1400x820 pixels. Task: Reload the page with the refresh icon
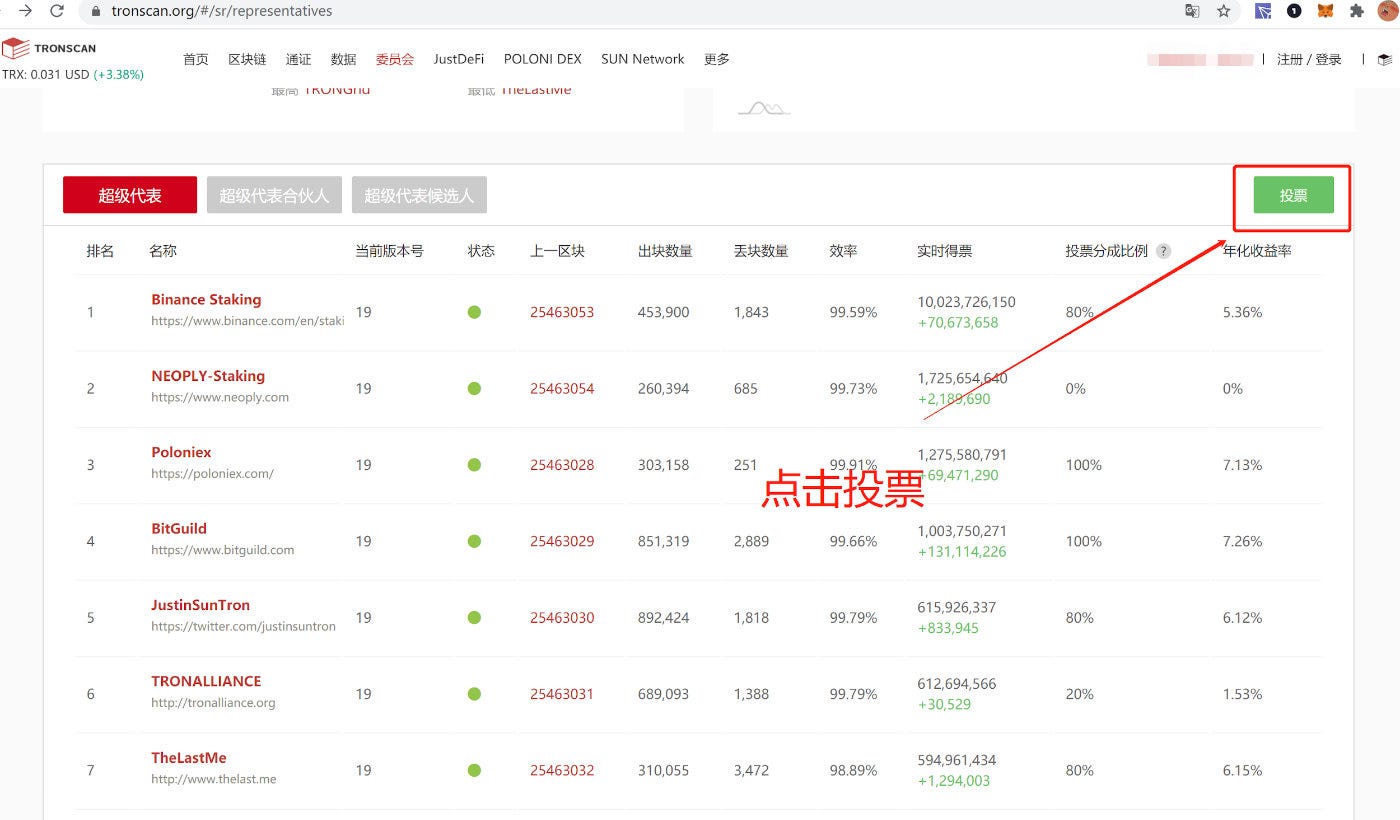(x=57, y=11)
